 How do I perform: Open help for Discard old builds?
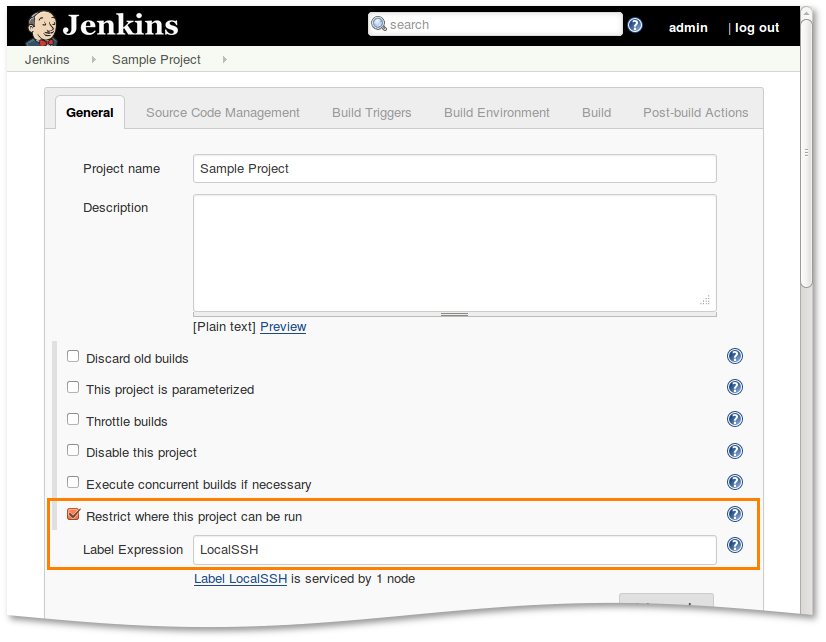tap(735, 357)
